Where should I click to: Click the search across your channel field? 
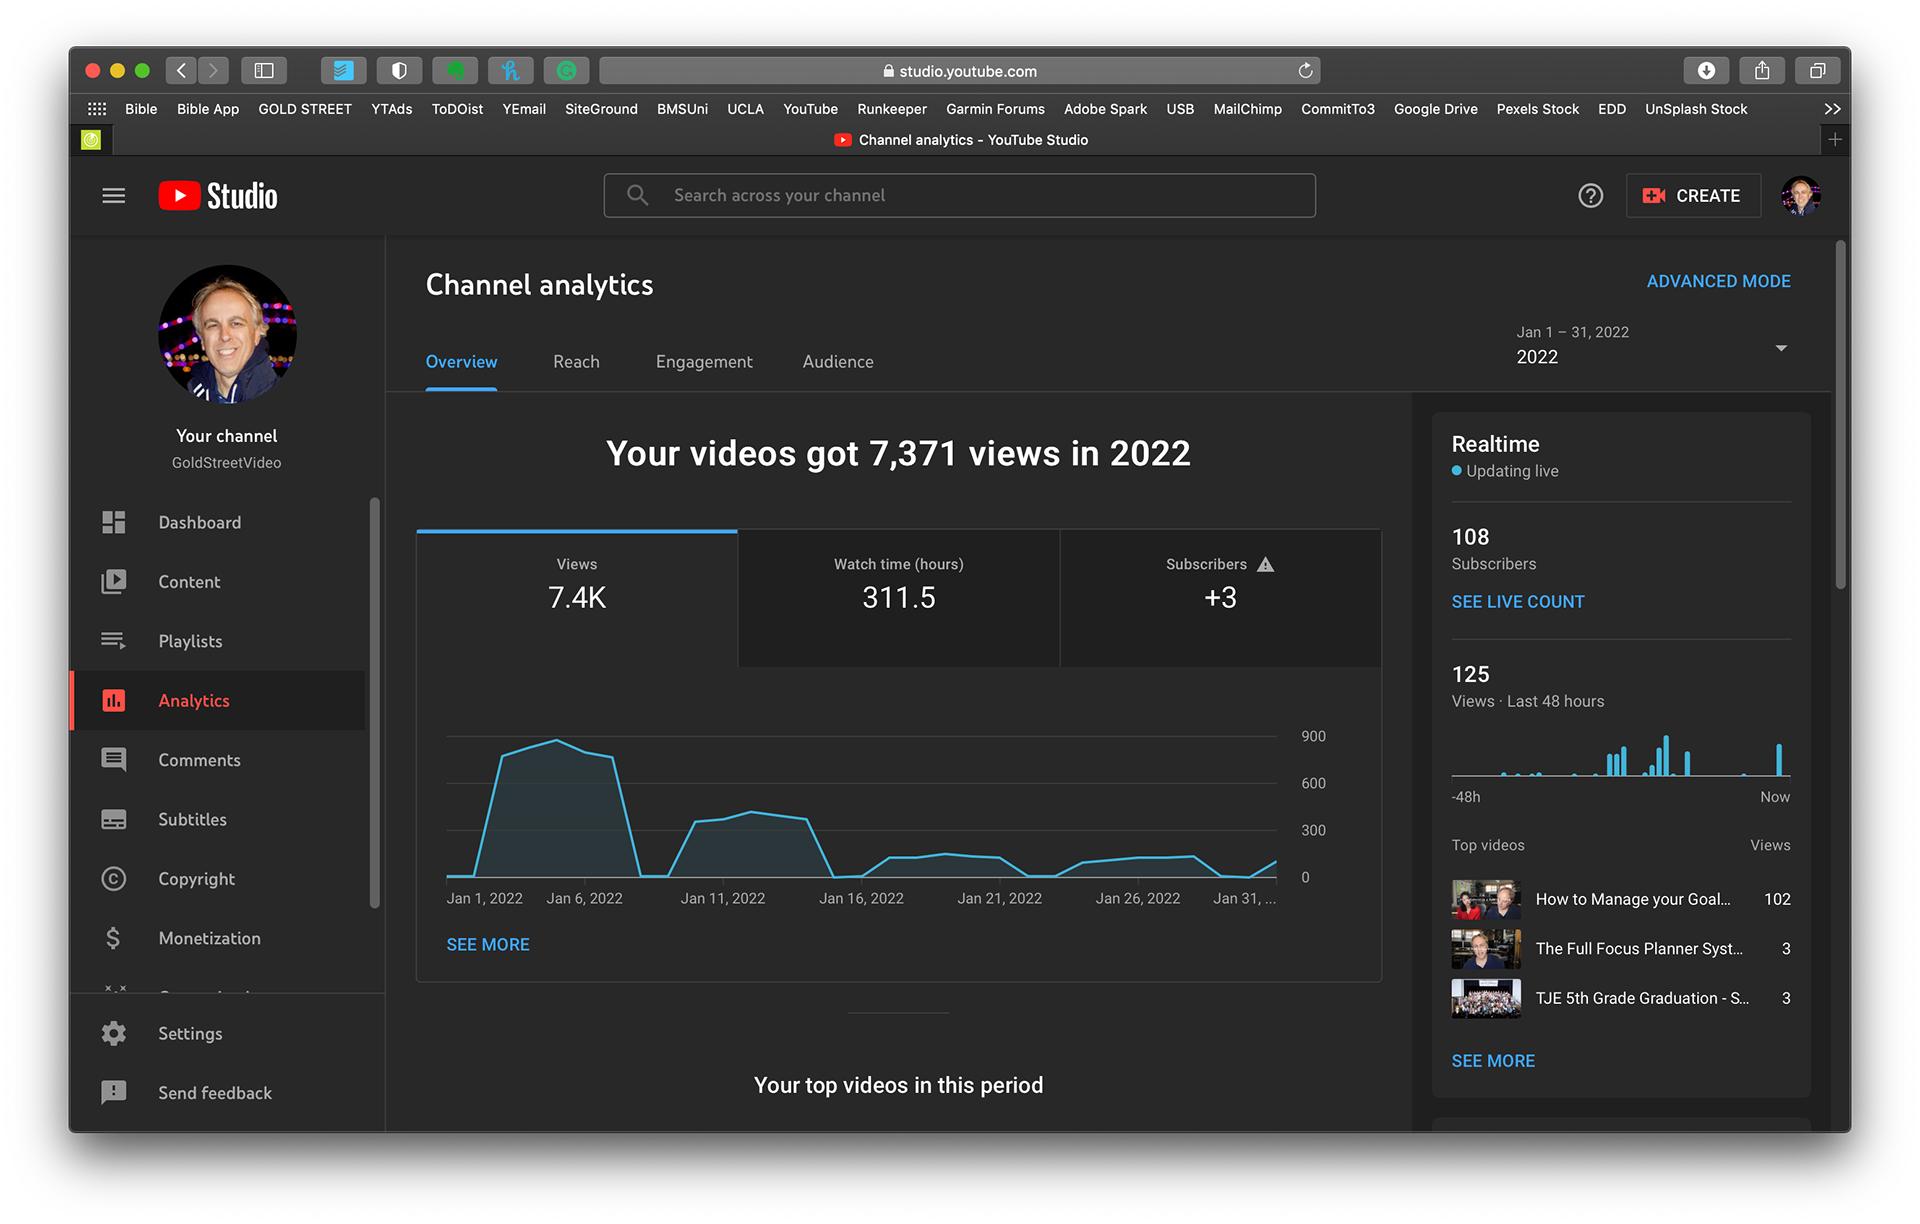pos(960,196)
